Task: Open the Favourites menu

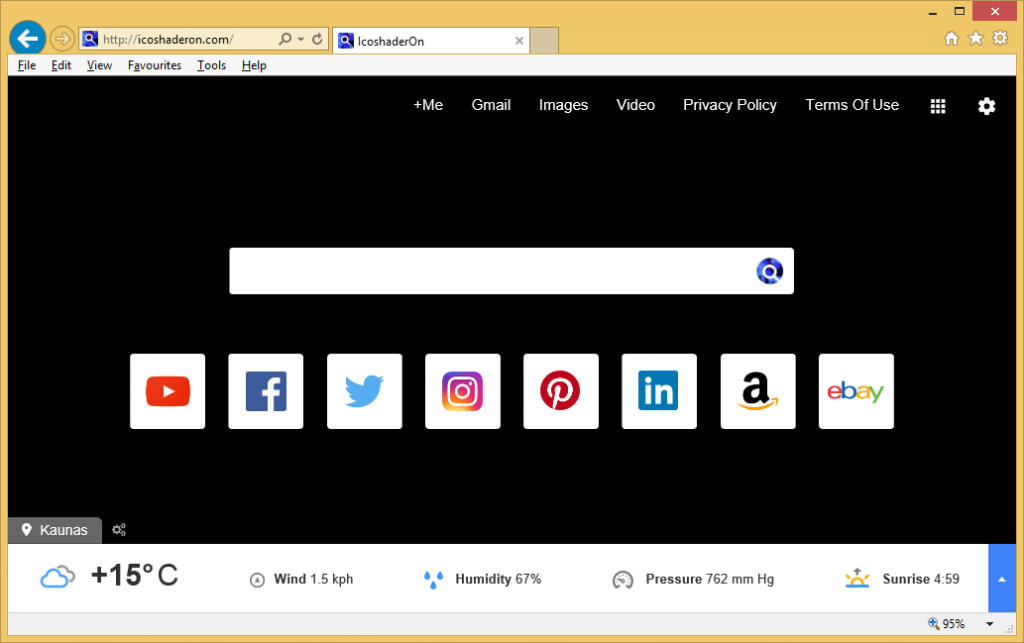Action: point(154,66)
